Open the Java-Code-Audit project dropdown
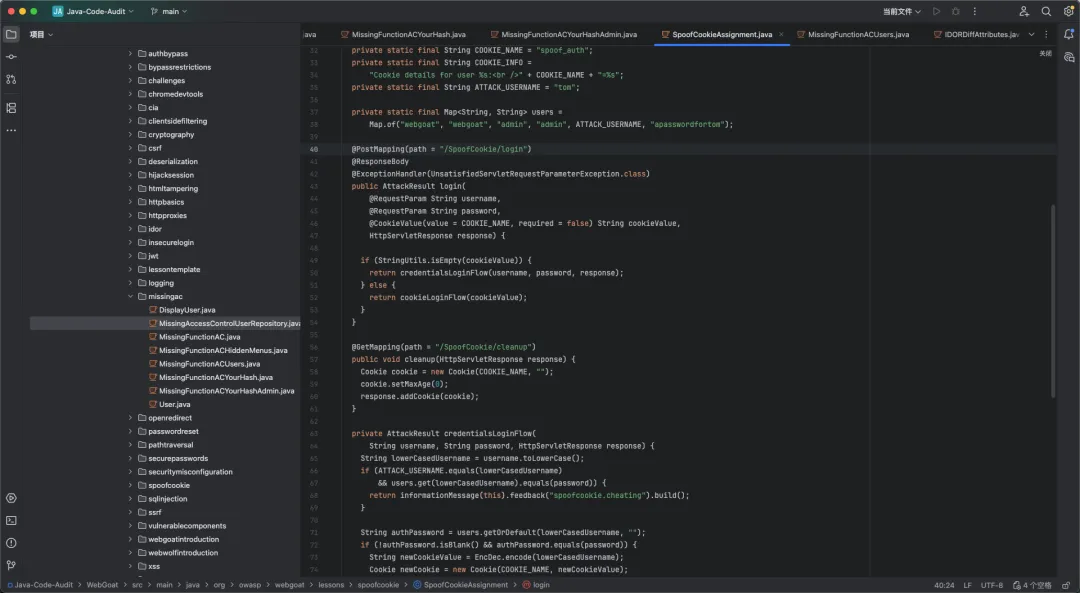This screenshot has width=1080, height=593. tap(93, 11)
